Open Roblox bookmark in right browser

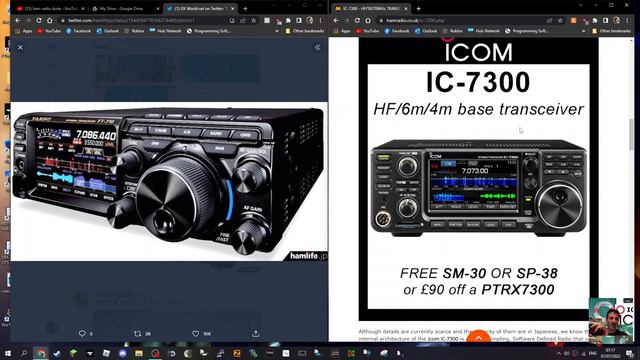452,31
